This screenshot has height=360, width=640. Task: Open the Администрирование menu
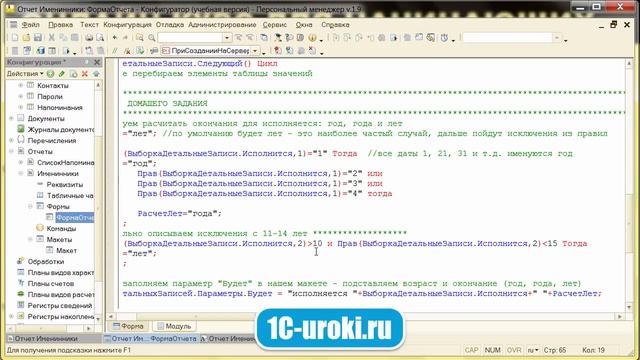(x=222, y=24)
